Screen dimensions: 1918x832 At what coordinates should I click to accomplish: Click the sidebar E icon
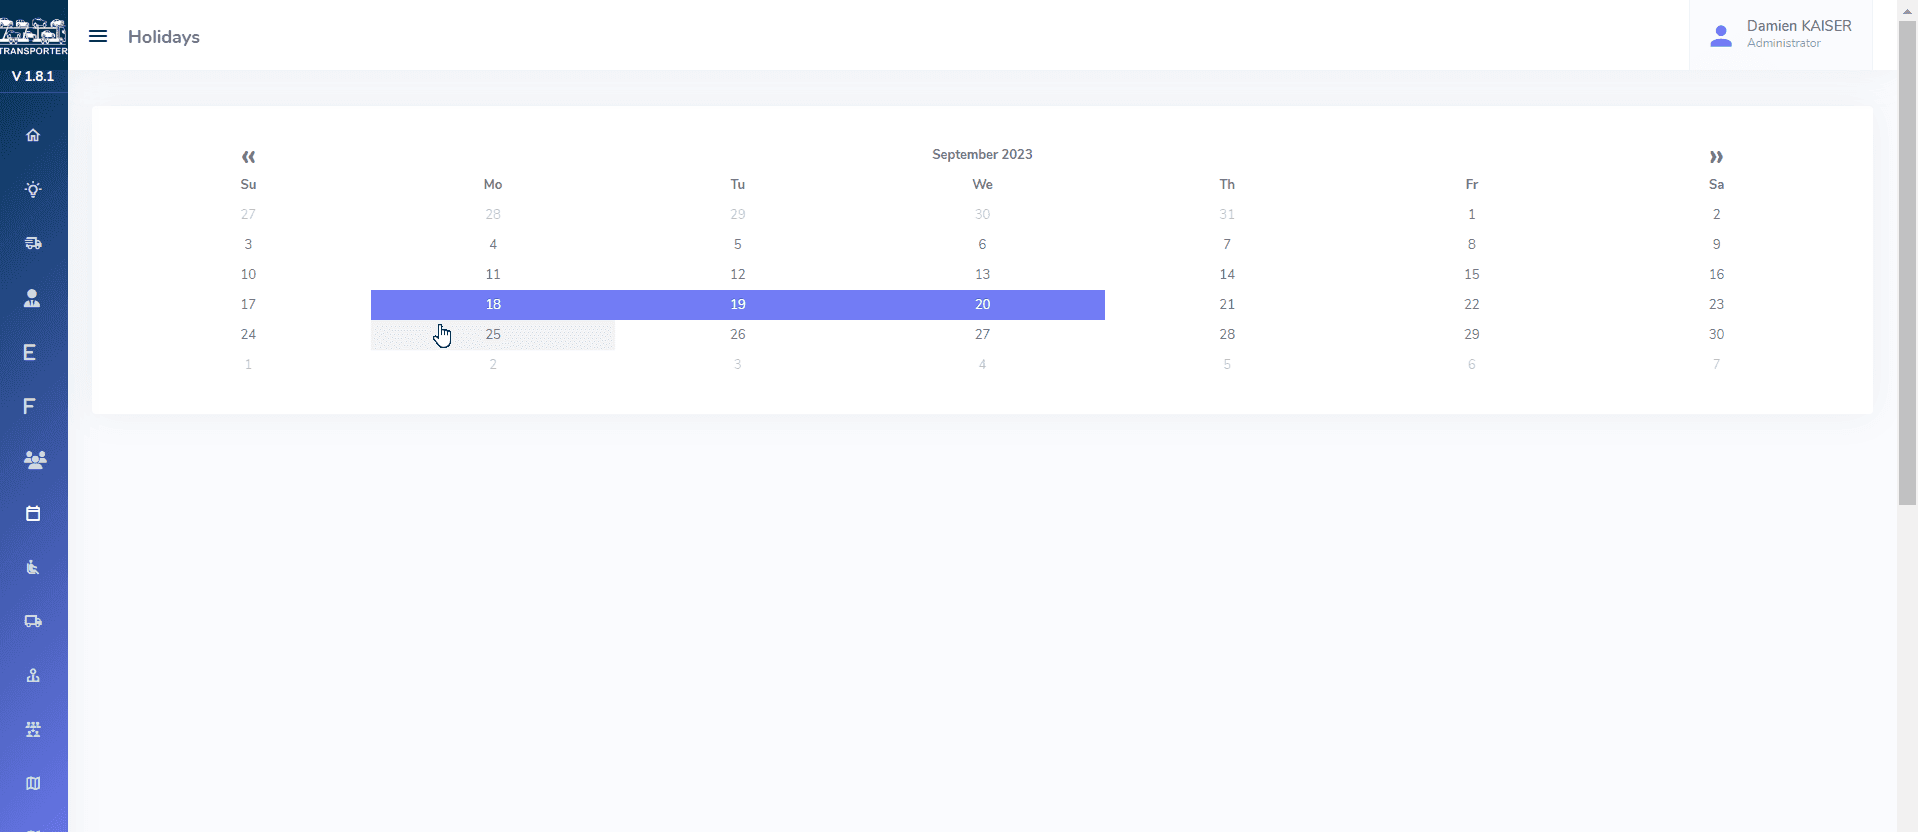click(x=30, y=352)
